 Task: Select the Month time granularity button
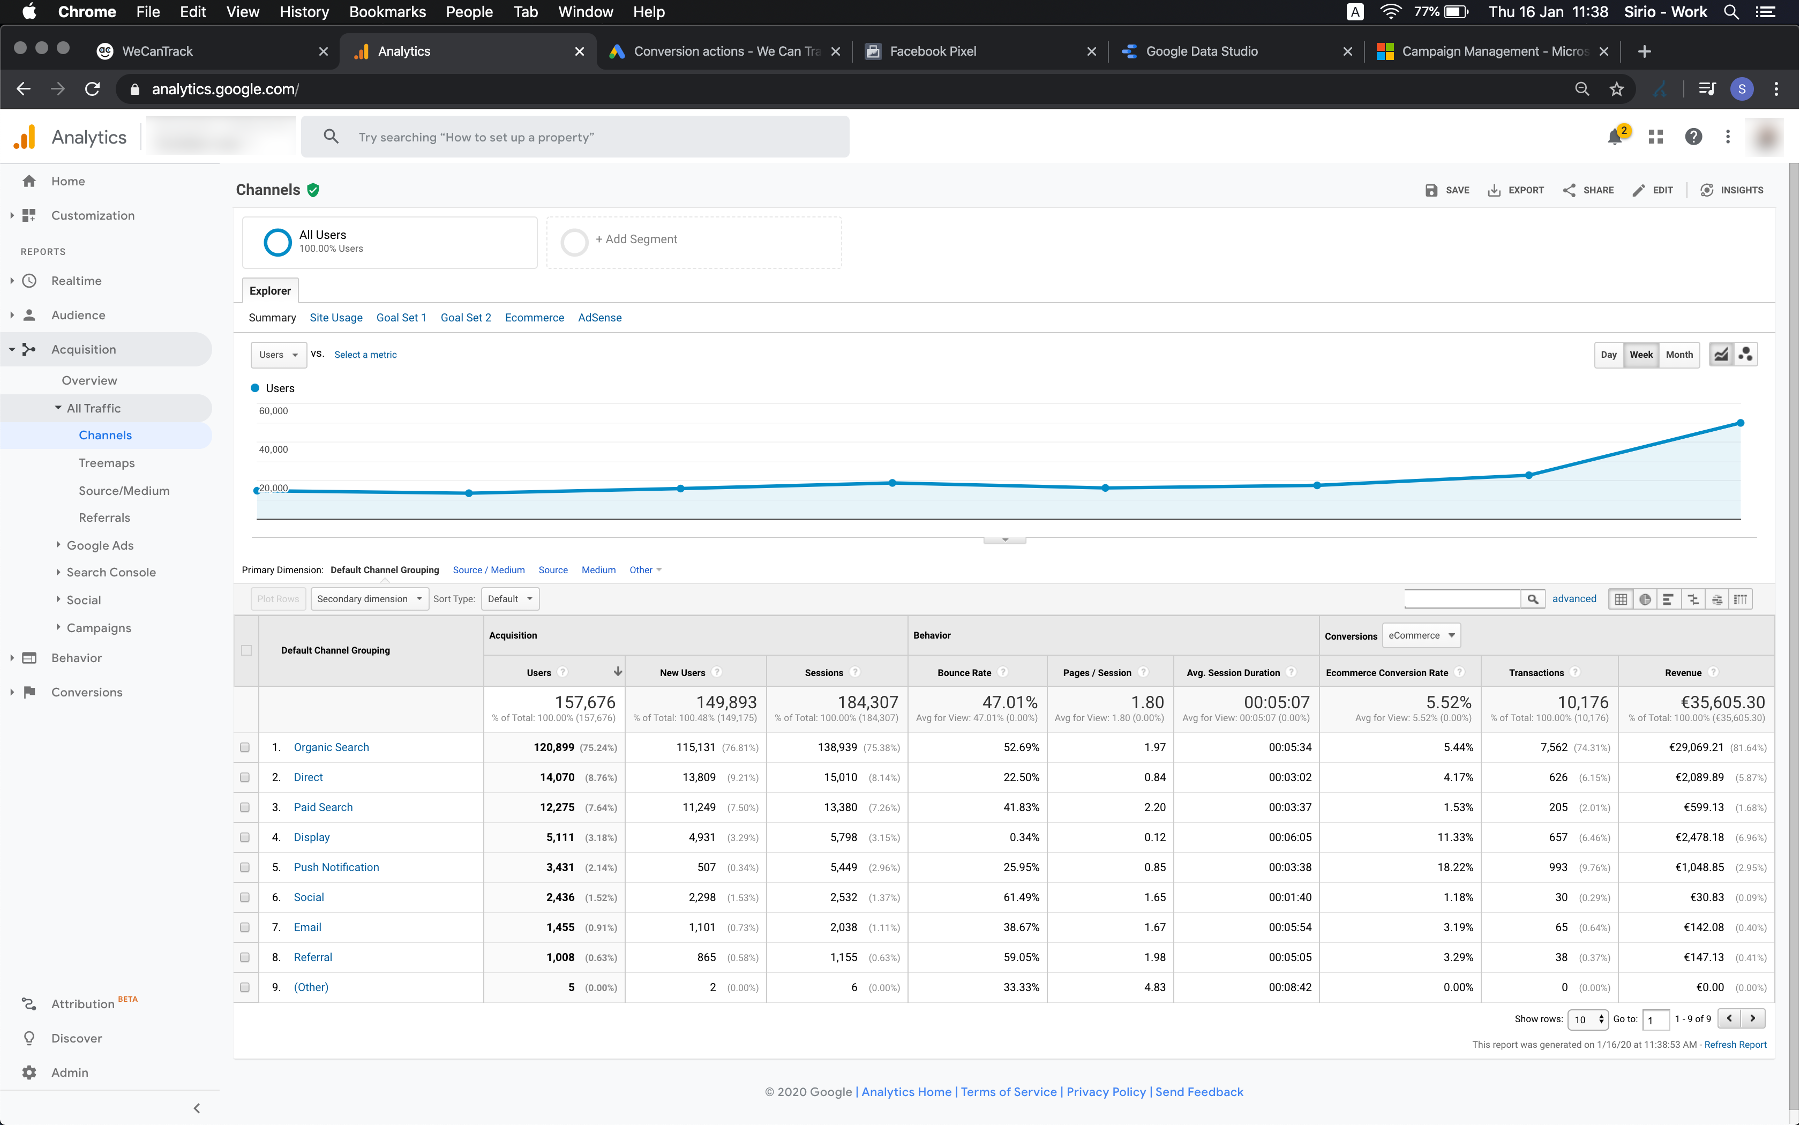[1679, 355]
